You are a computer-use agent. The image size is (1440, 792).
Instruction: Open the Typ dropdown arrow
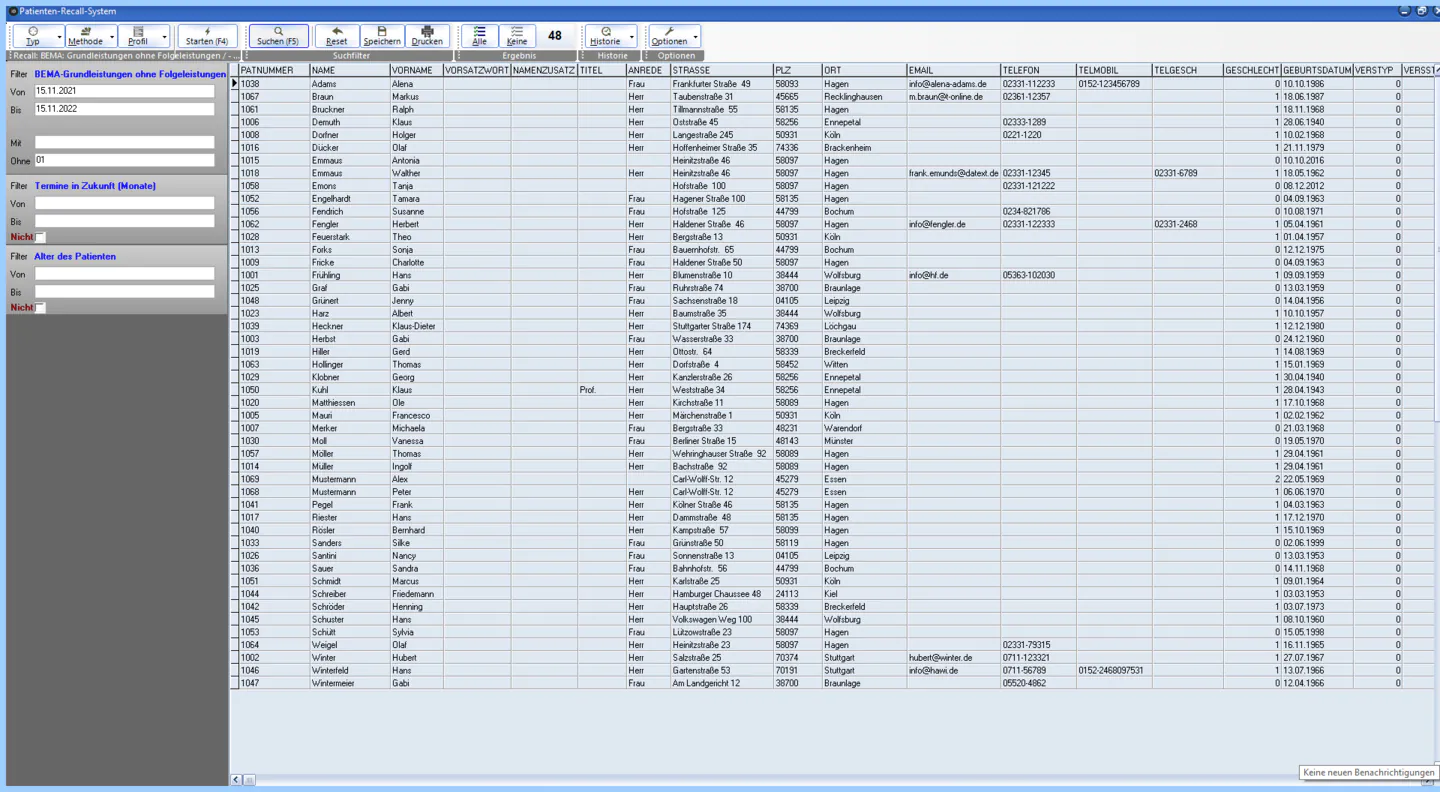point(59,37)
